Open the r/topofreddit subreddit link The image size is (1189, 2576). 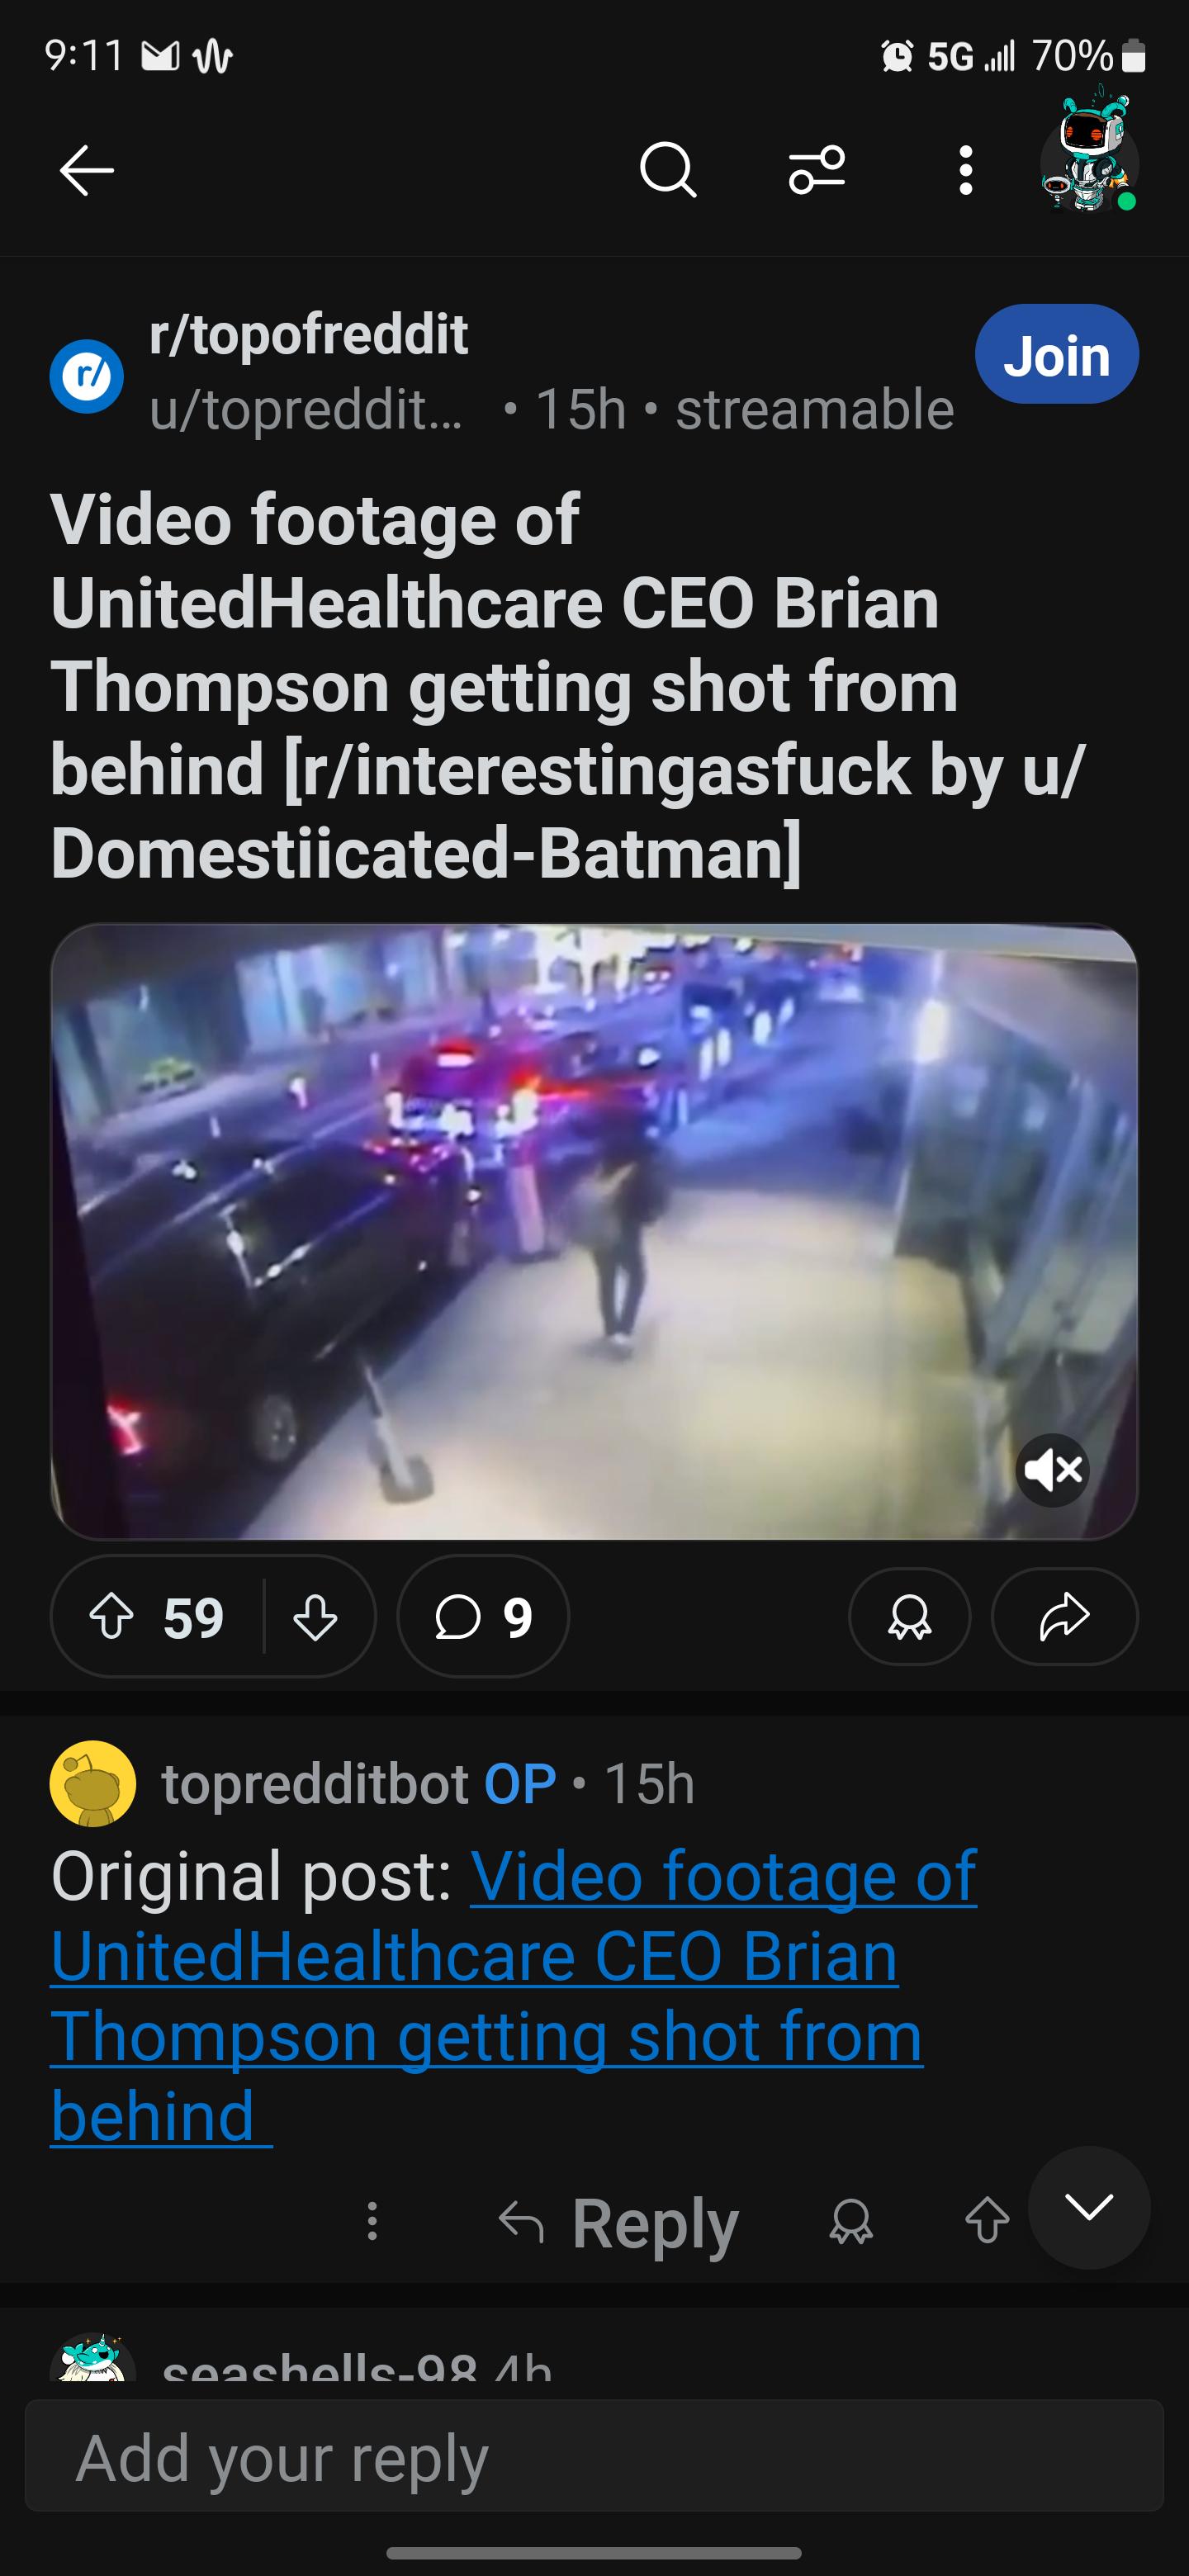308,334
